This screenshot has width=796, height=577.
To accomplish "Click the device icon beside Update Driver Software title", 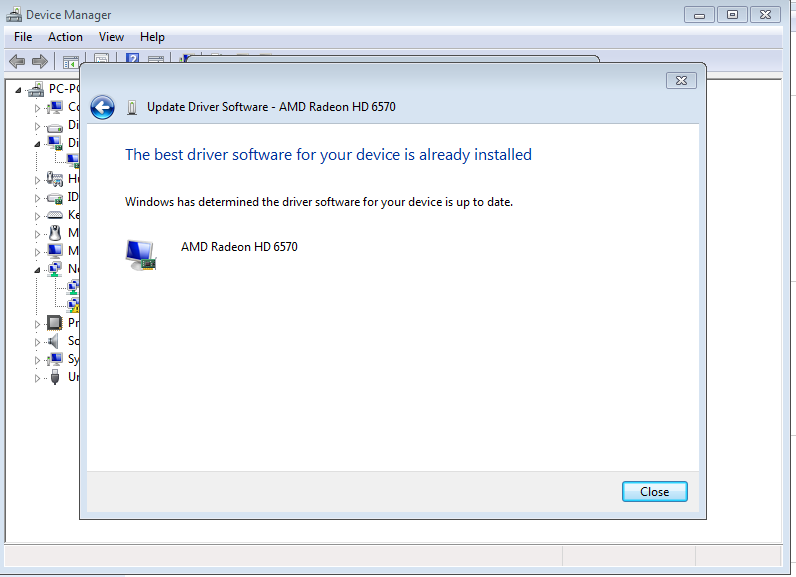I will coord(131,108).
